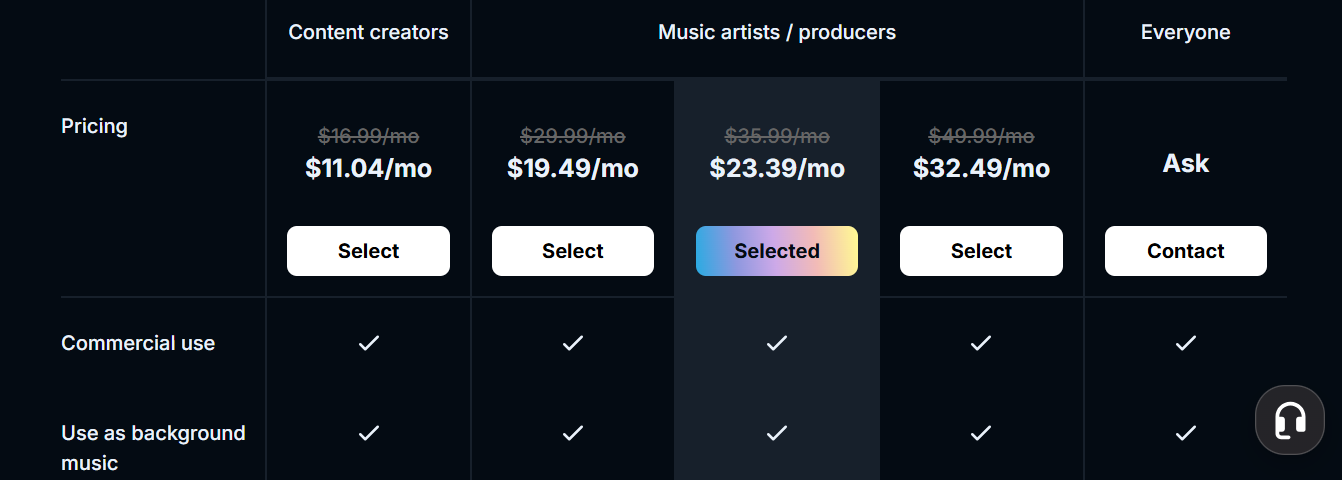Click the gradient Selected button
The height and width of the screenshot is (480, 1342).
777,251
